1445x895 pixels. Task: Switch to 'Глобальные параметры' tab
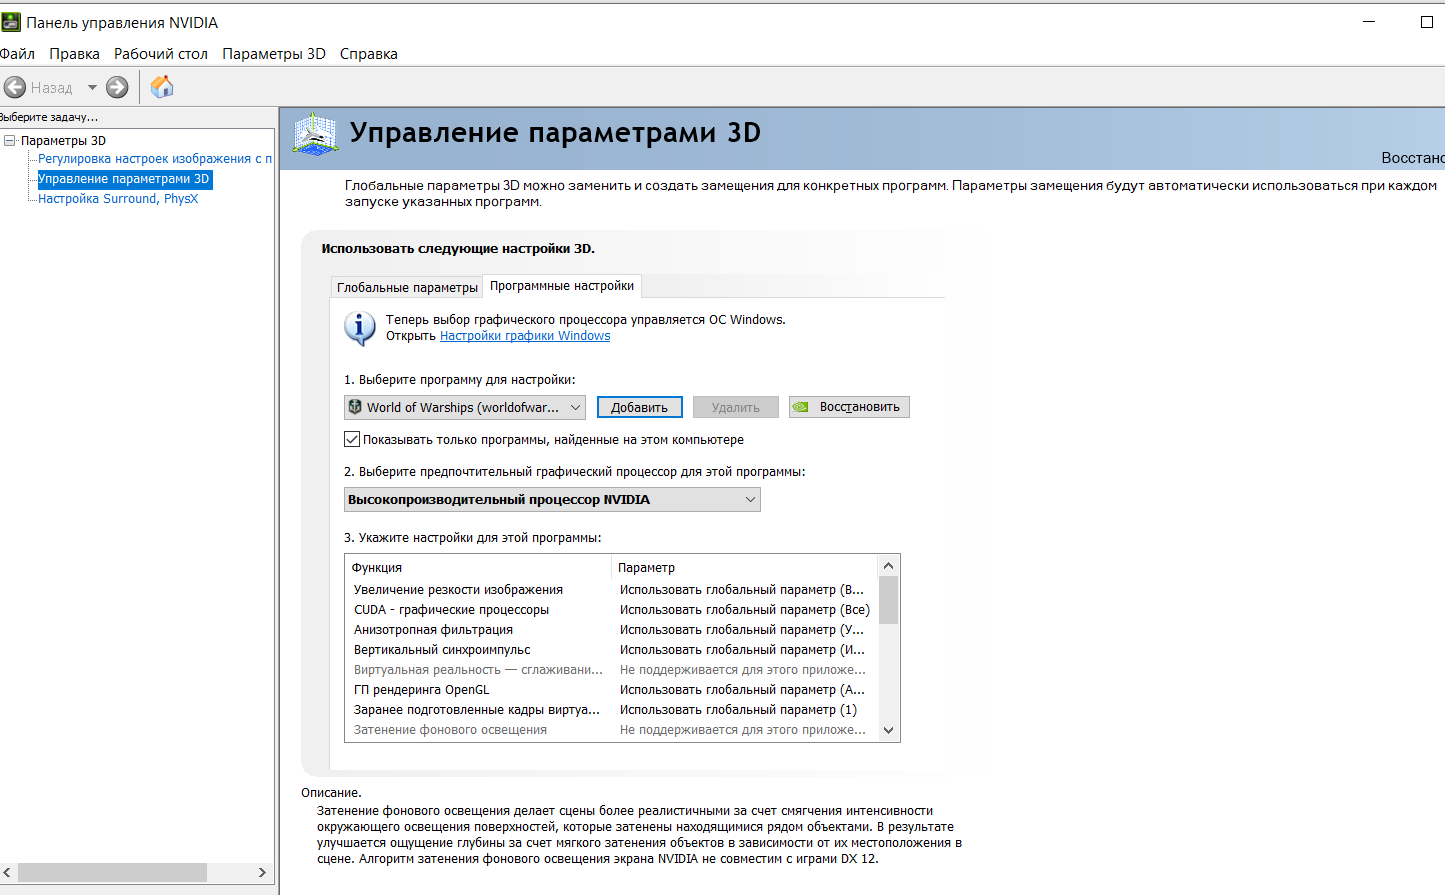(x=407, y=287)
